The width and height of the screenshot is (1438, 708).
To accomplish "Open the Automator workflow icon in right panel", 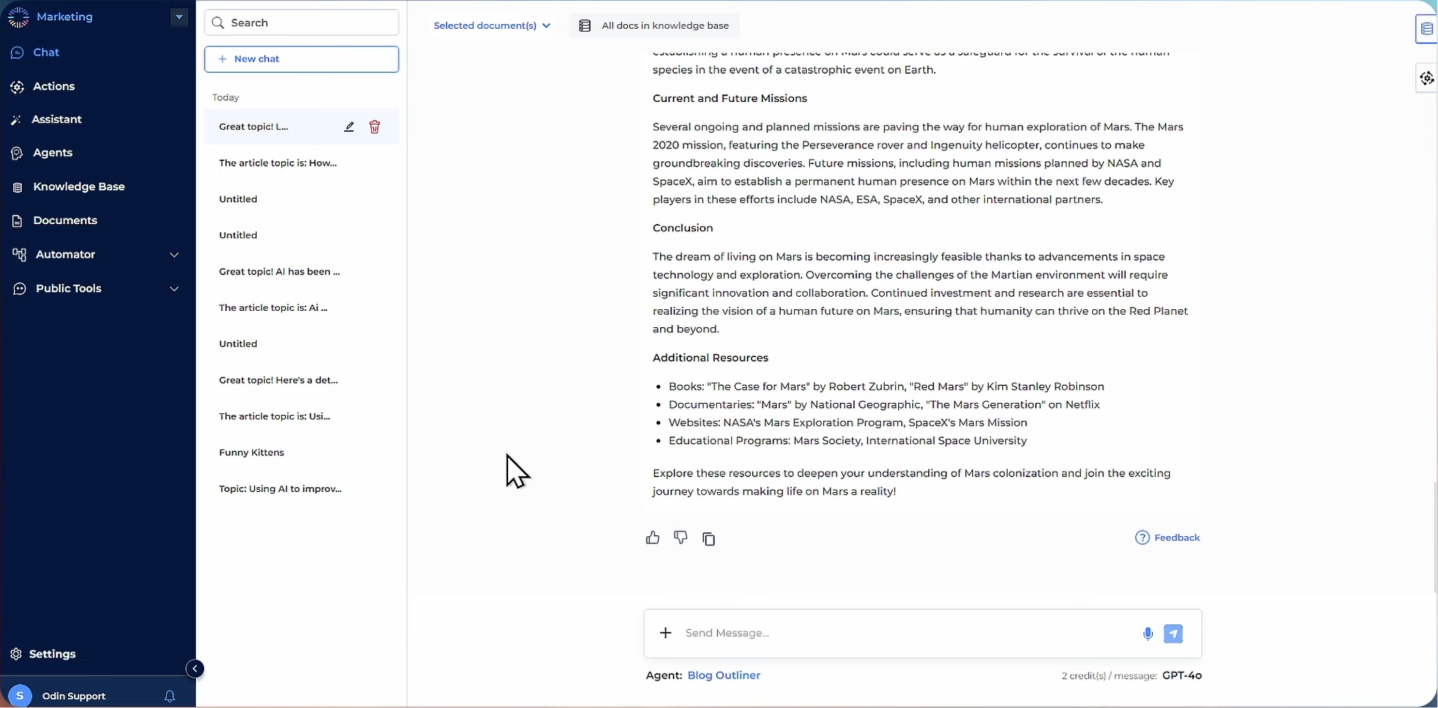I will [1426, 77].
